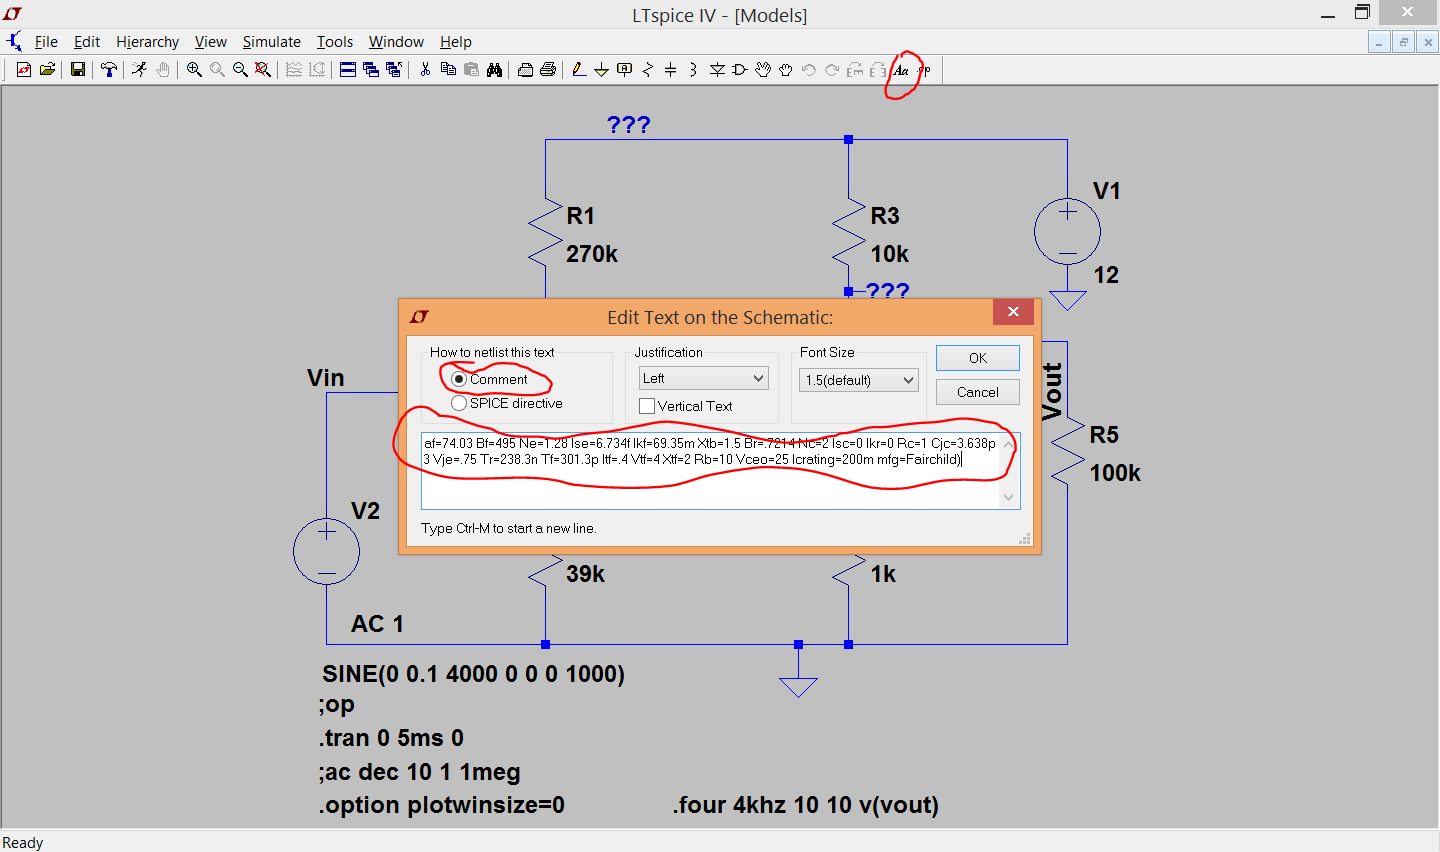Tile windows horizontally icon
This screenshot has height=852, width=1440.
(348, 70)
